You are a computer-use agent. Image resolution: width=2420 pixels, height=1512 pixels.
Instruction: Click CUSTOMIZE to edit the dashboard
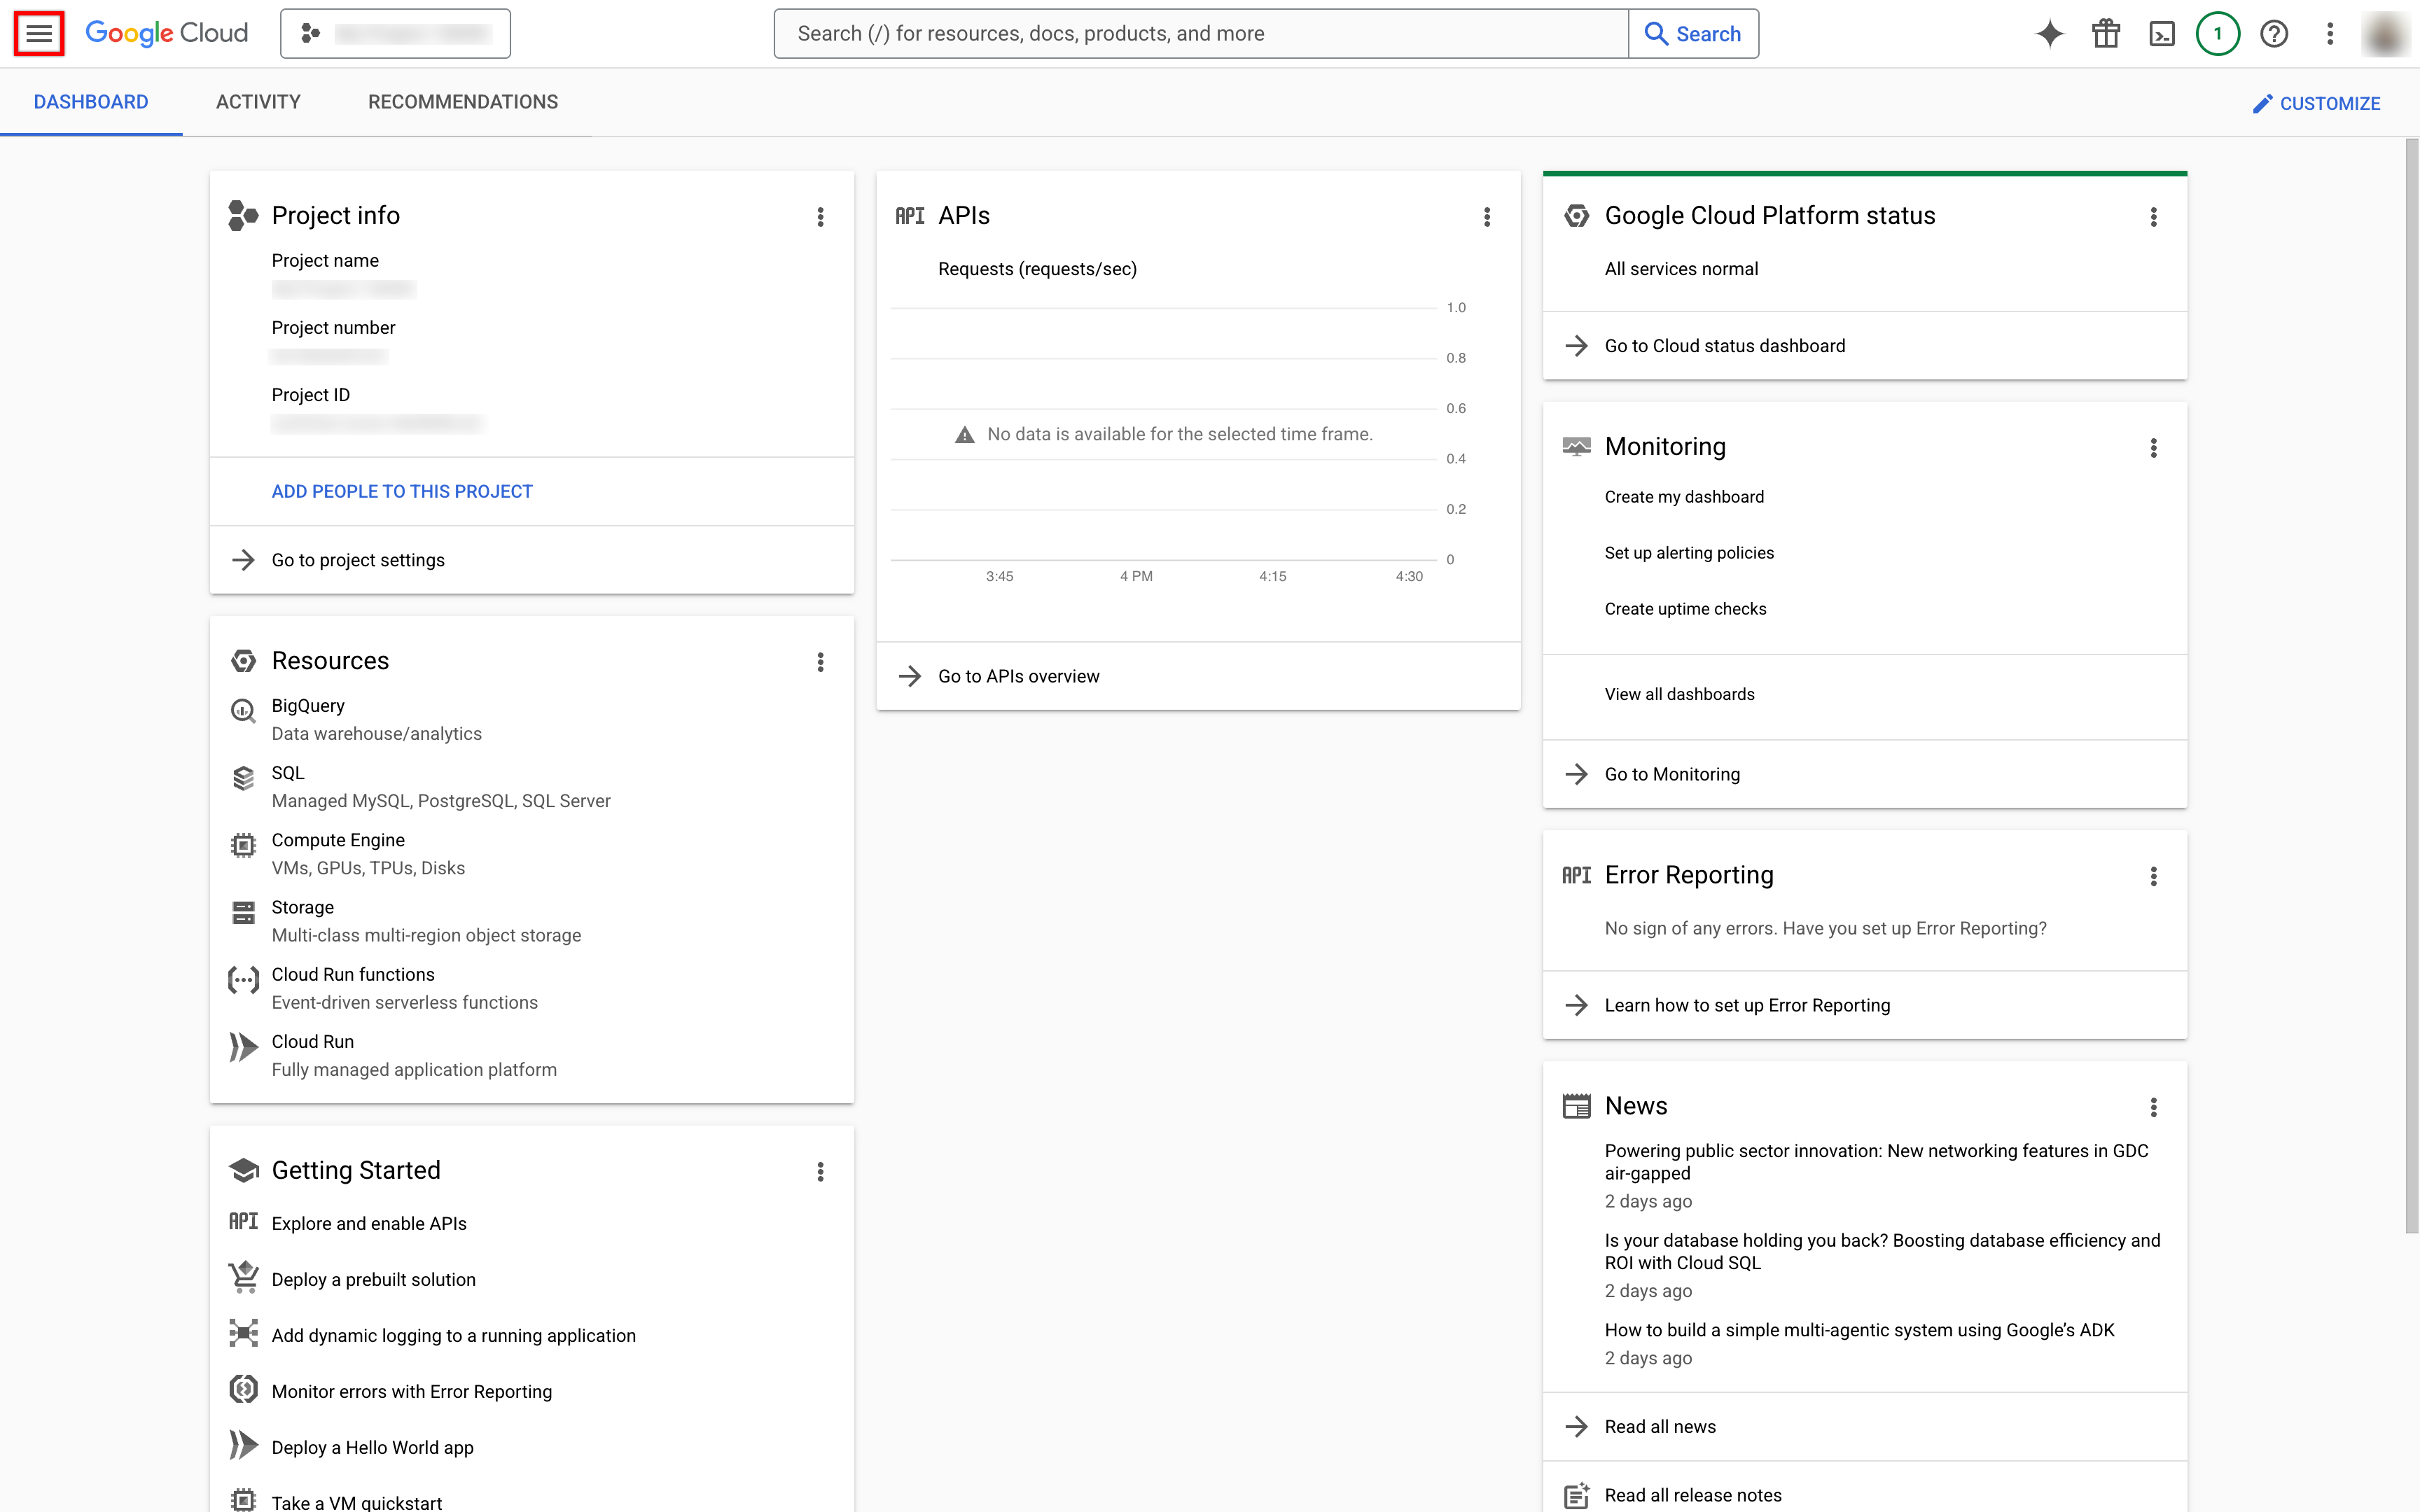tap(2316, 103)
